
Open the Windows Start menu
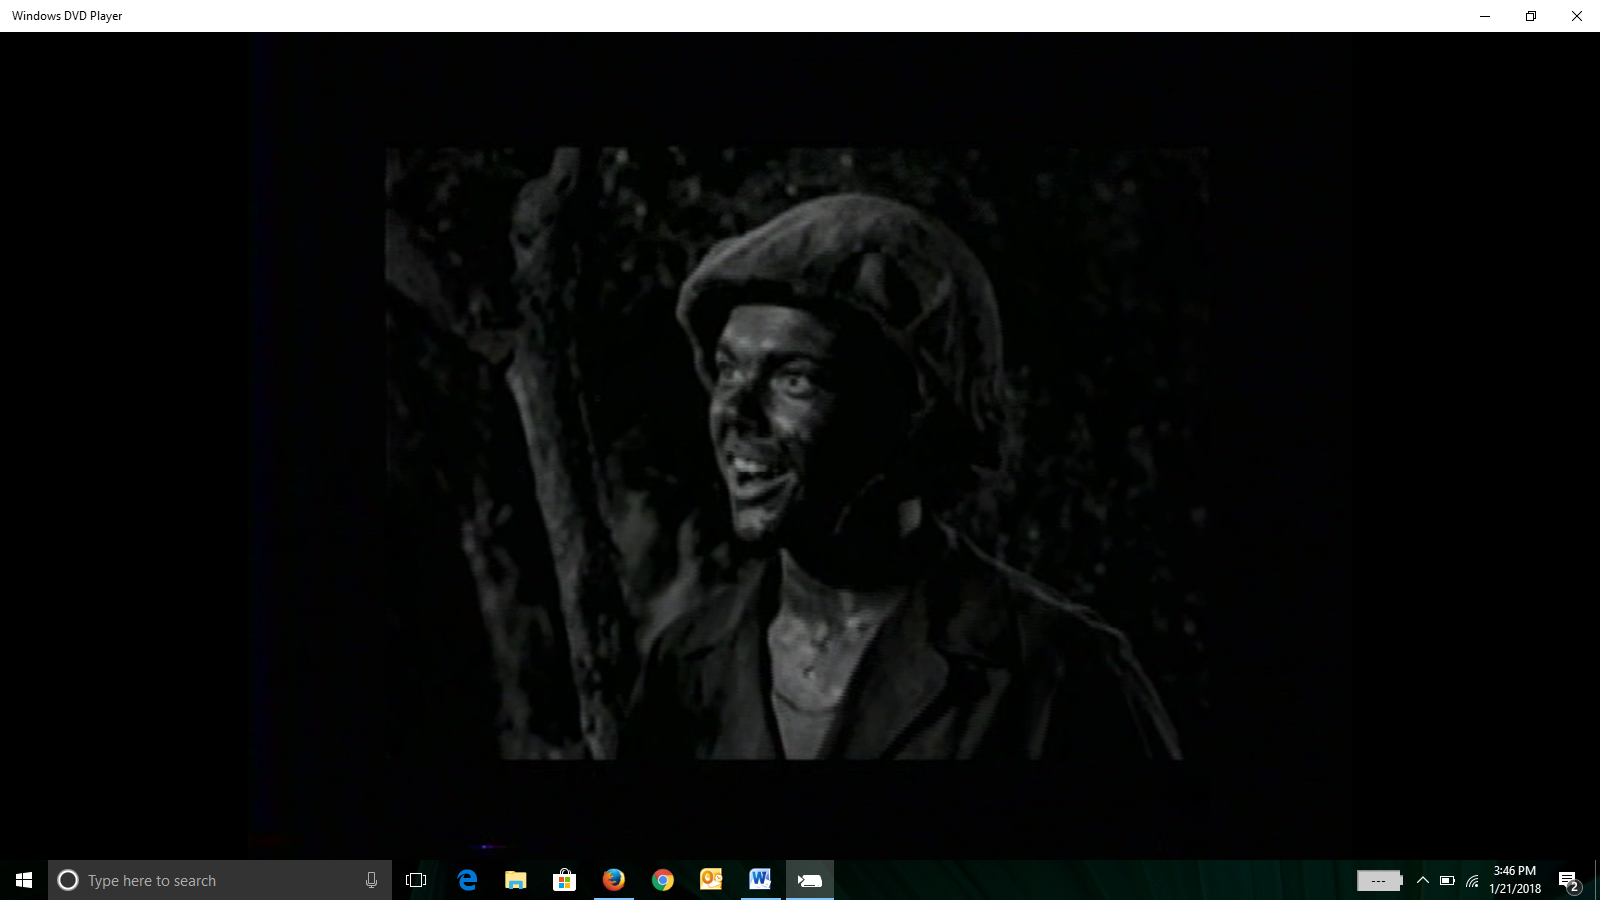[x=24, y=880]
